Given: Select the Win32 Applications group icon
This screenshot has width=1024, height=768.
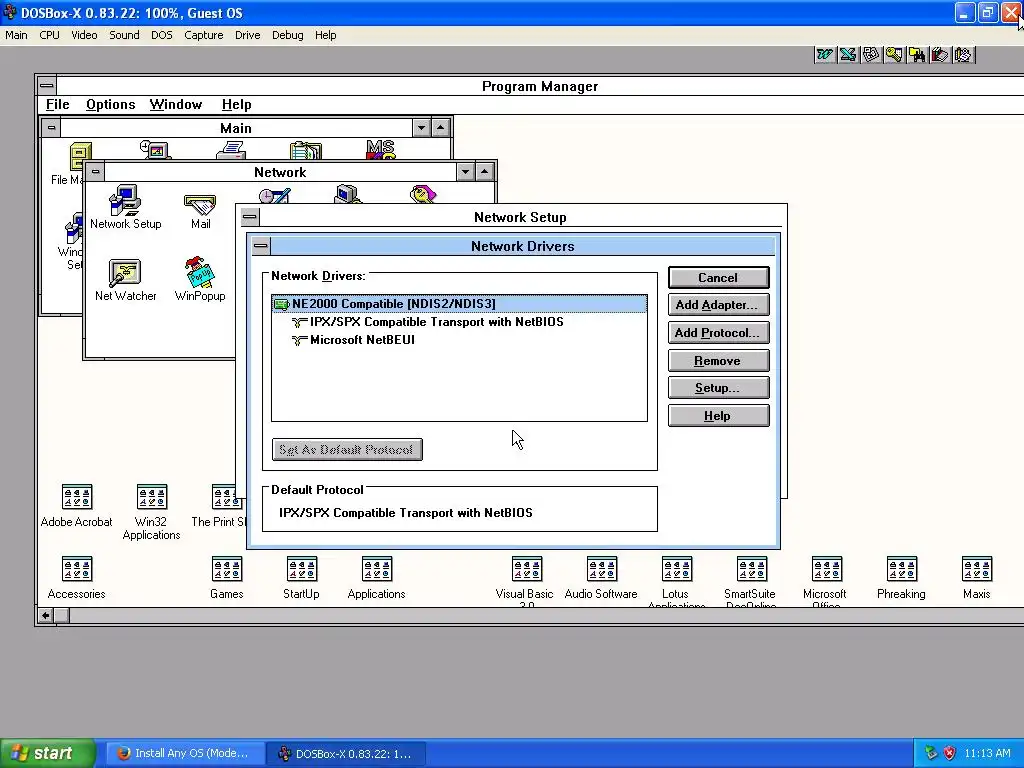Looking at the screenshot, I should pos(152,512).
